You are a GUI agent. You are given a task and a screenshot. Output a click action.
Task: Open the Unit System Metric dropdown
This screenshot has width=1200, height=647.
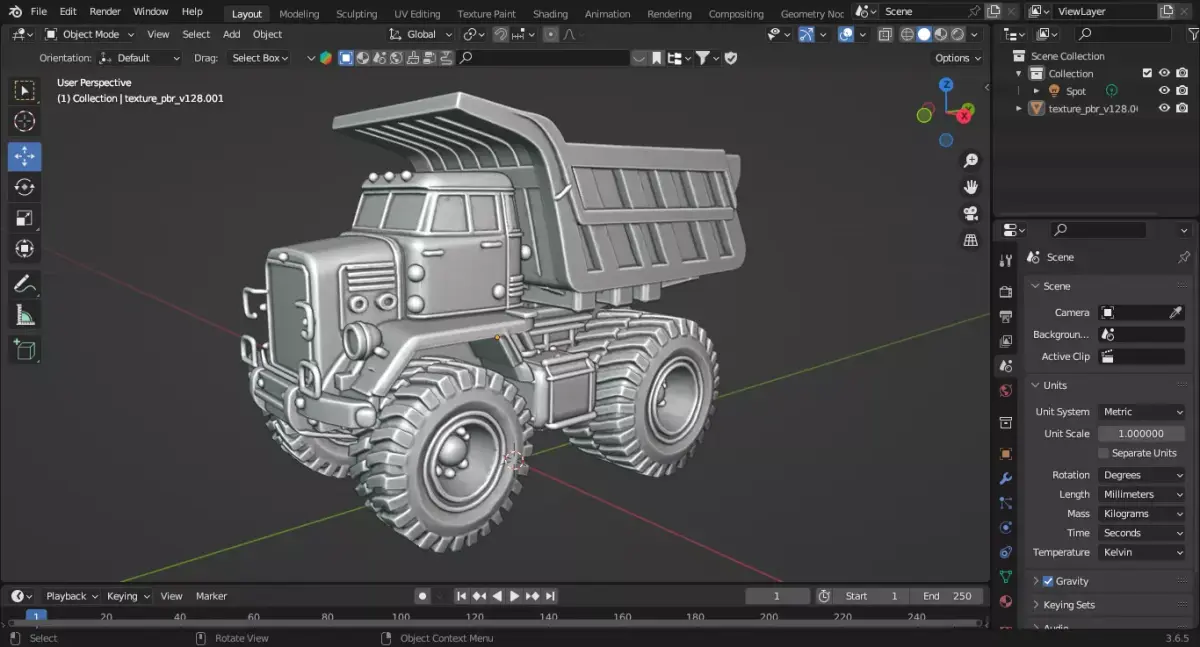pos(1141,412)
